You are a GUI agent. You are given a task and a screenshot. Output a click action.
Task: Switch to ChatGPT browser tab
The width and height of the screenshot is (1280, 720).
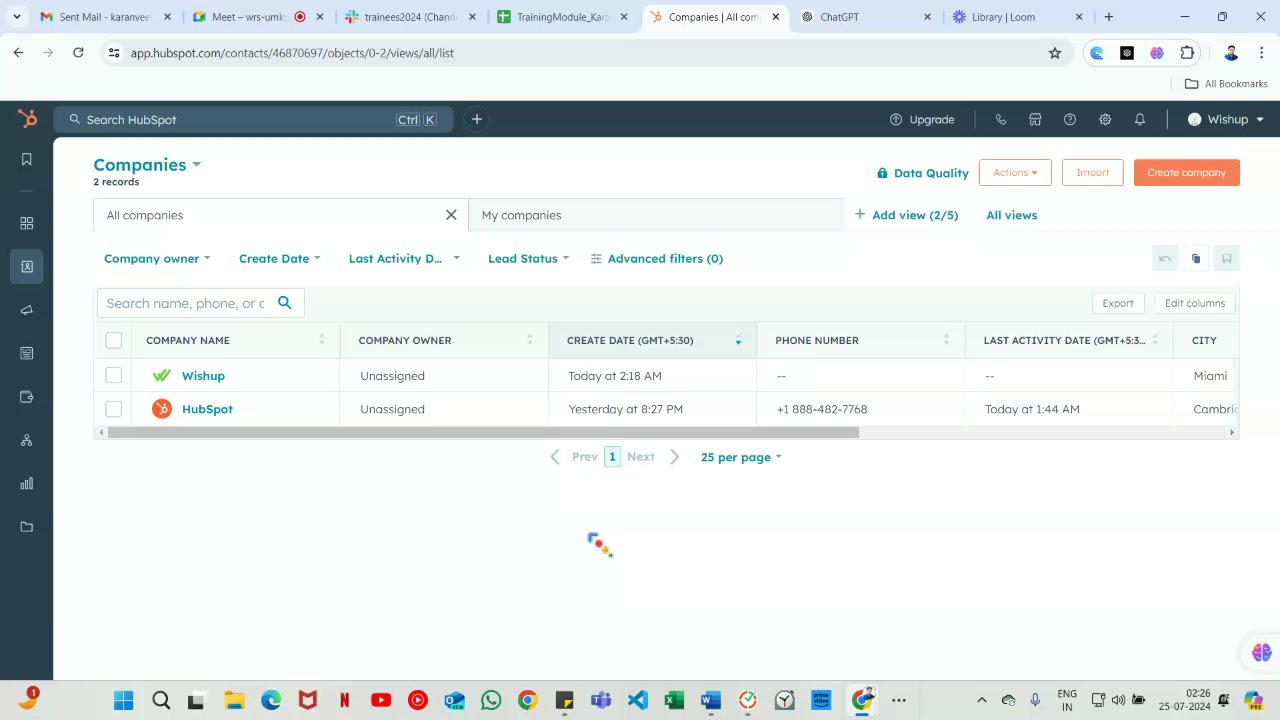point(865,17)
